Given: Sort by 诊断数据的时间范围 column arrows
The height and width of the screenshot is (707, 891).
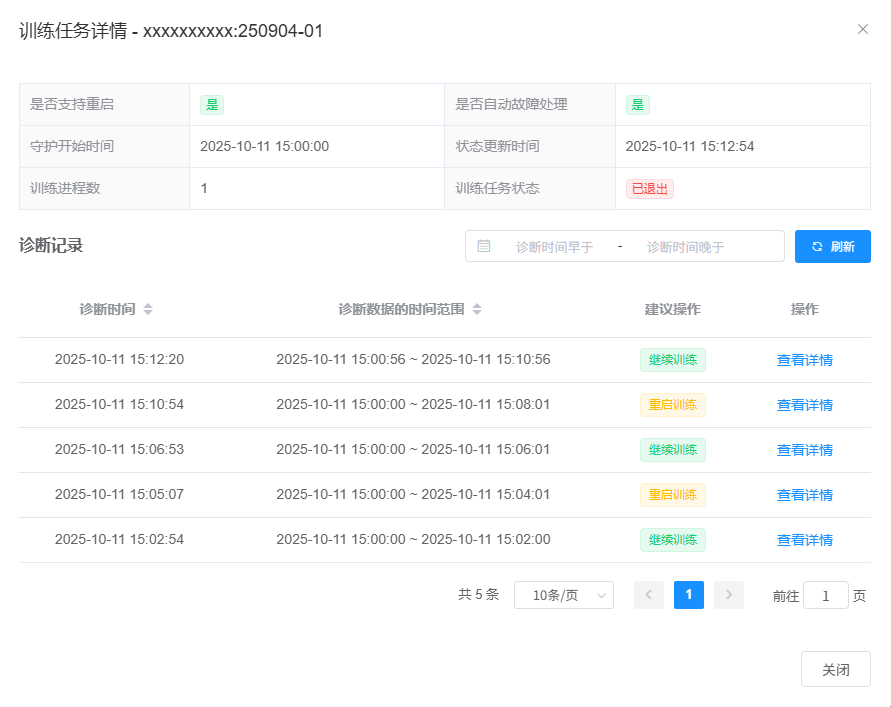Looking at the screenshot, I should (x=477, y=310).
